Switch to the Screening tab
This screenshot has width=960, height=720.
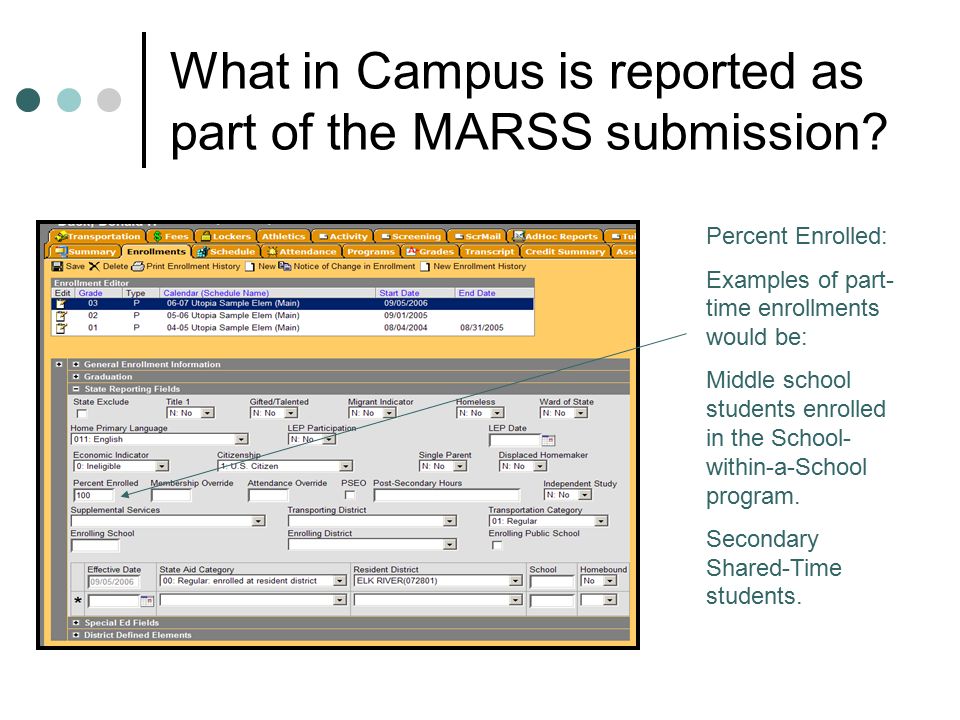410,236
